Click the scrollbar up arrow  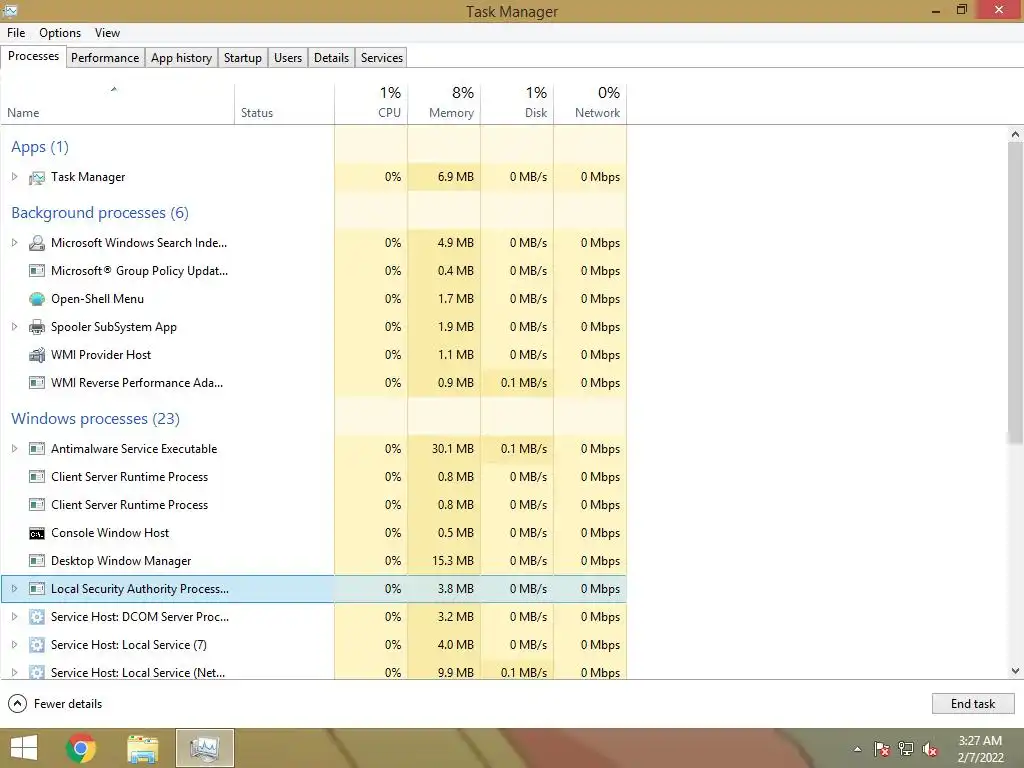pyautogui.click(x=1015, y=134)
